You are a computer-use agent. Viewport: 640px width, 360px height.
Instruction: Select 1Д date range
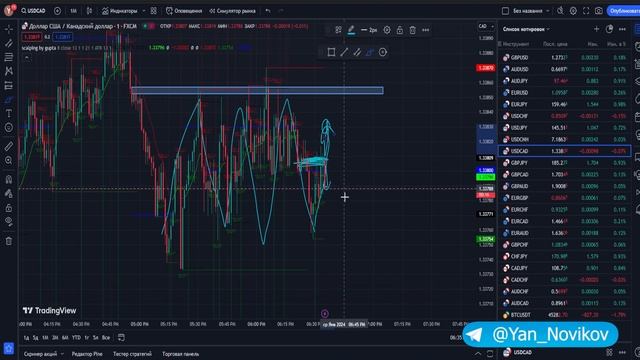26,338
